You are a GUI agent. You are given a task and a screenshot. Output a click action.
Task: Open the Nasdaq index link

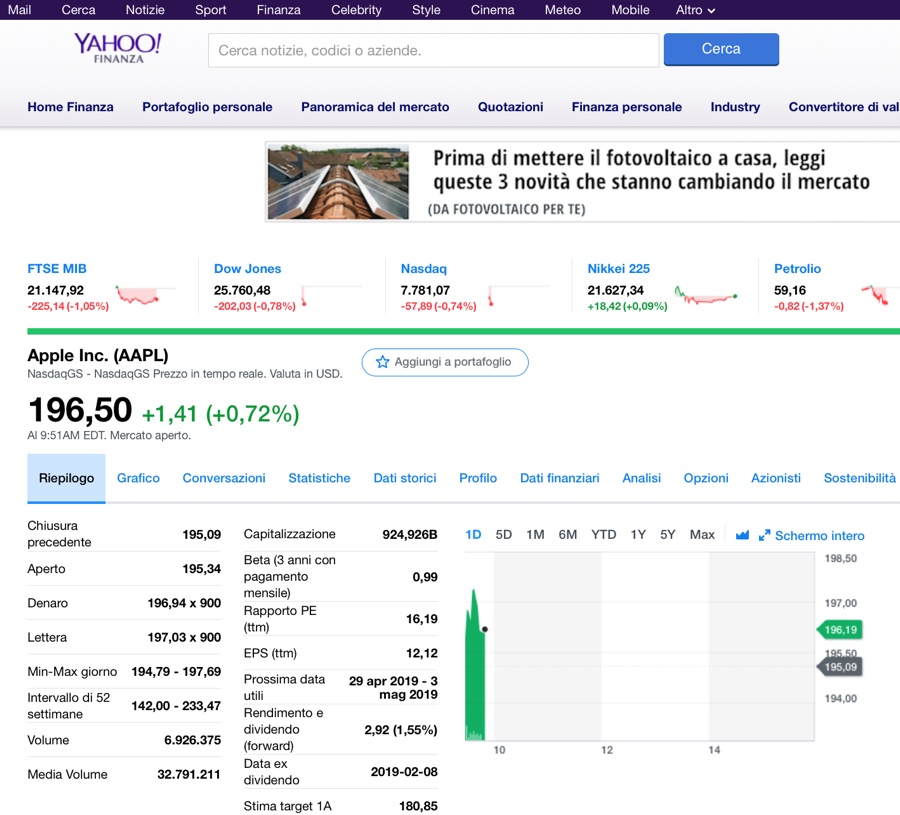[424, 269]
